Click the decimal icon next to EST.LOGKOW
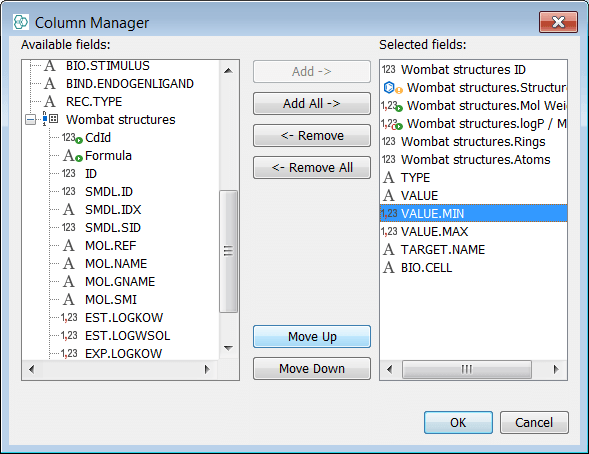Image resolution: width=589 pixels, height=454 pixels. pyautogui.click(x=69, y=318)
